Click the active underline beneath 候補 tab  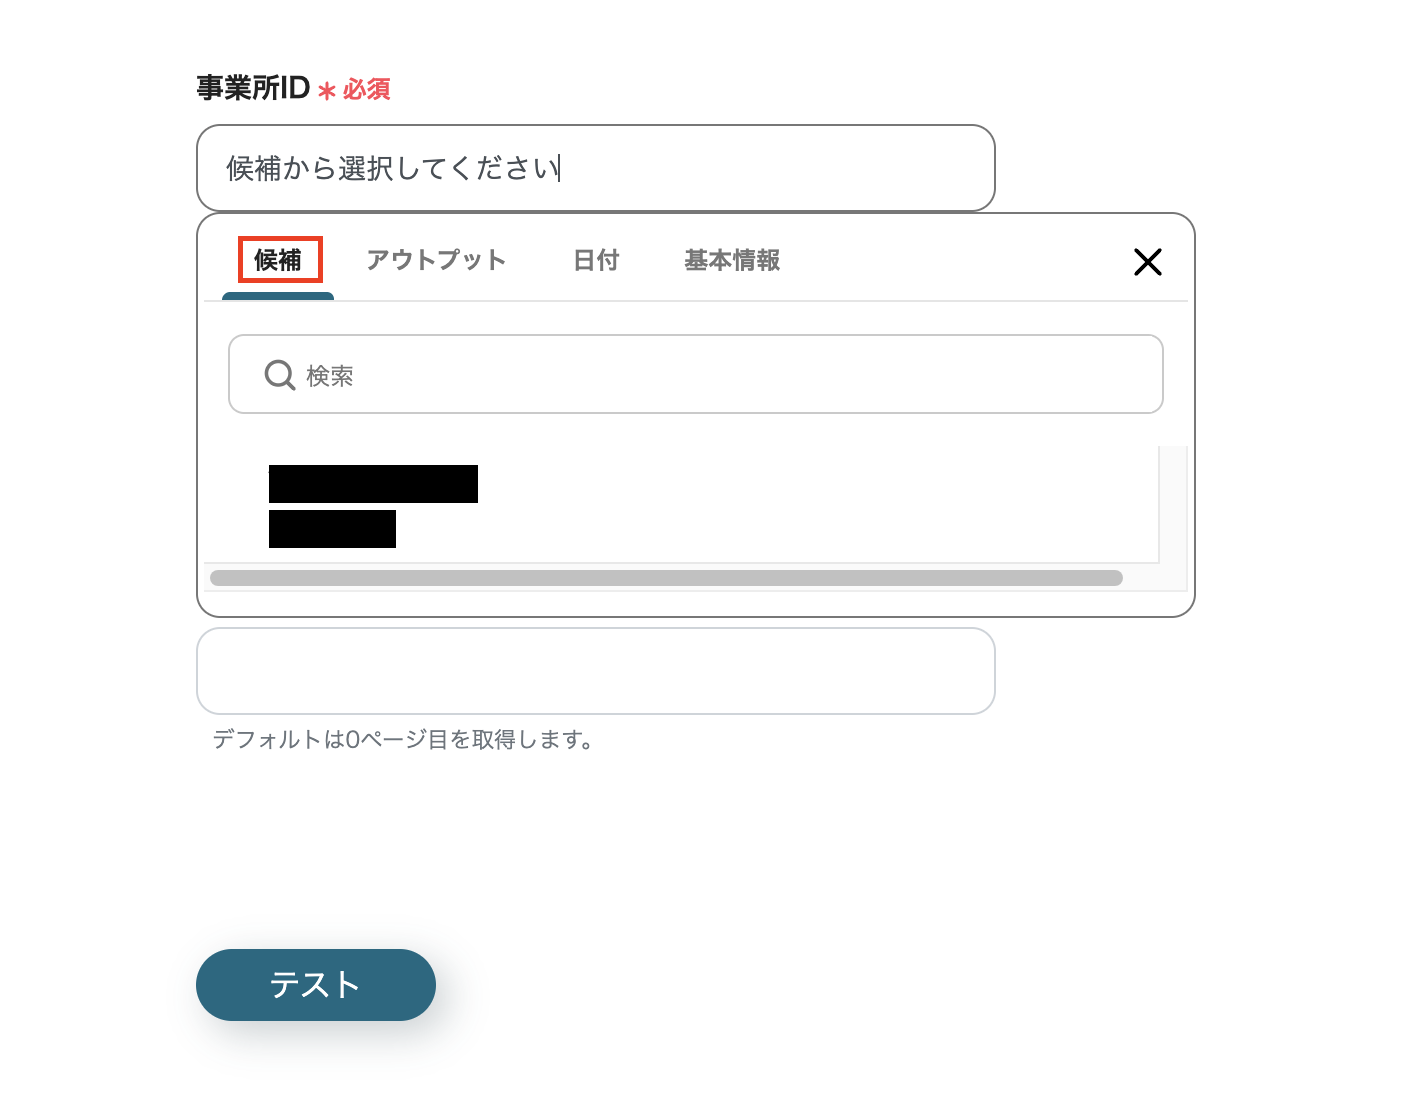tap(278, 296)
